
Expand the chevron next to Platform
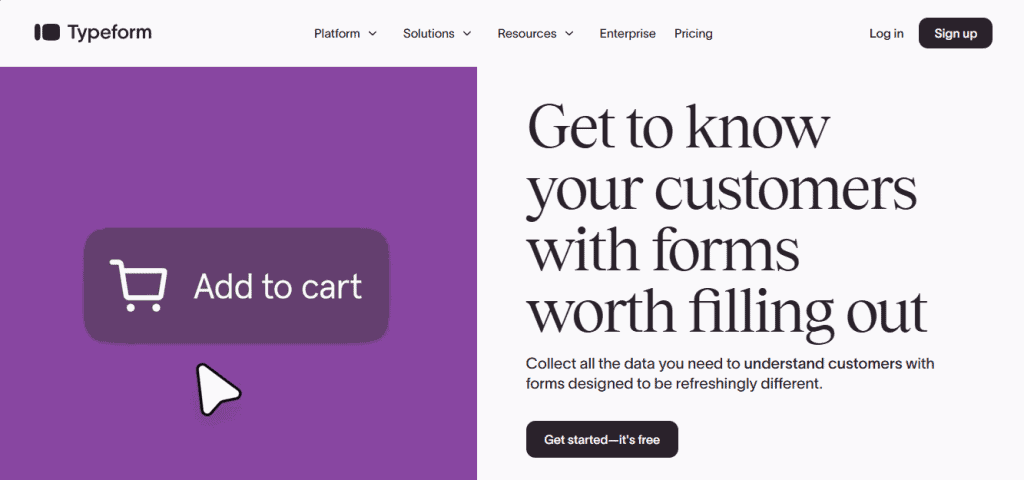pyautogui.click(x=372, y=33)
